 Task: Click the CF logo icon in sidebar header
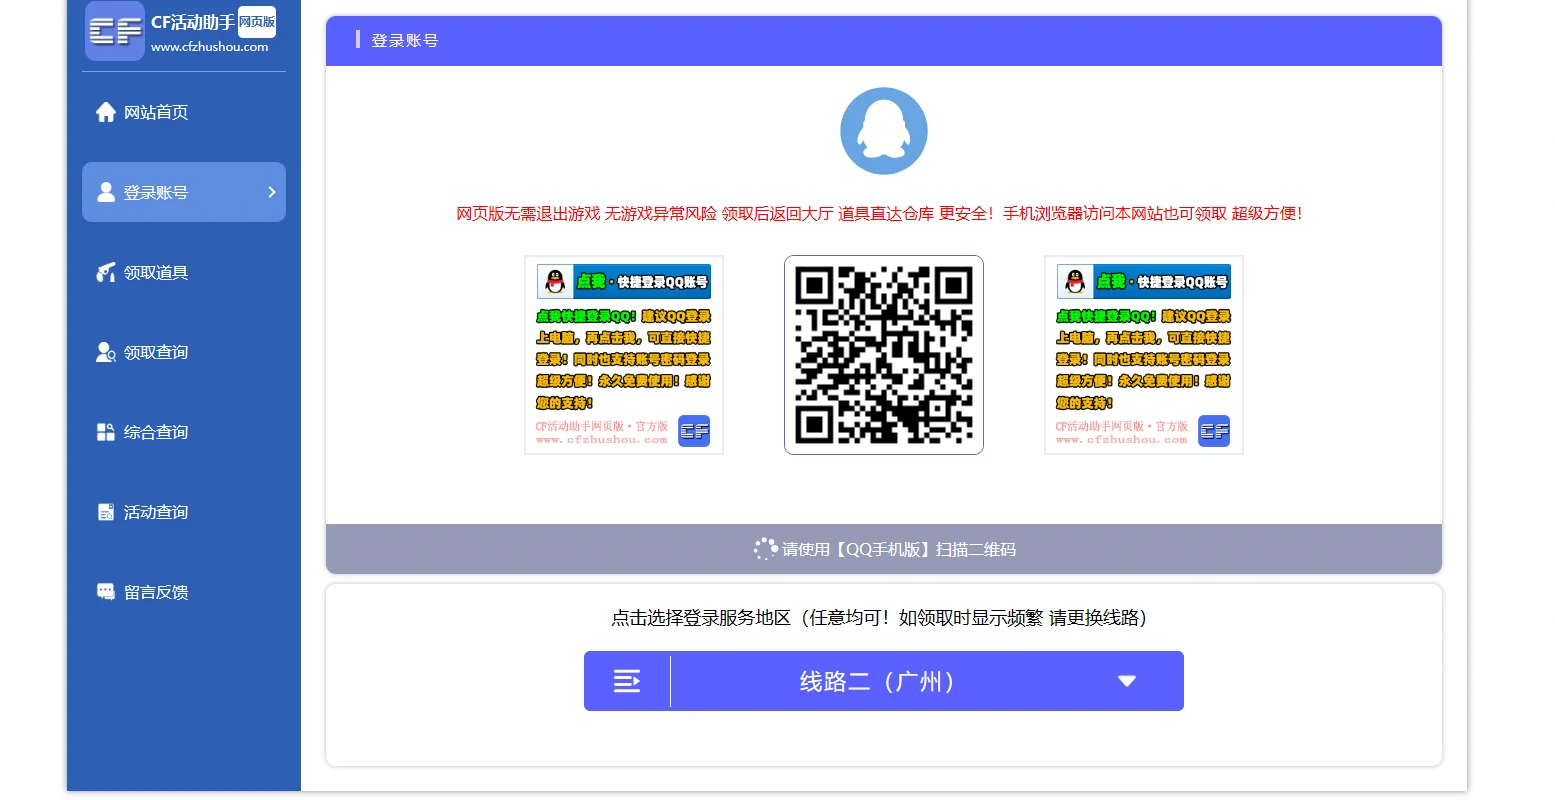(115, 31)
